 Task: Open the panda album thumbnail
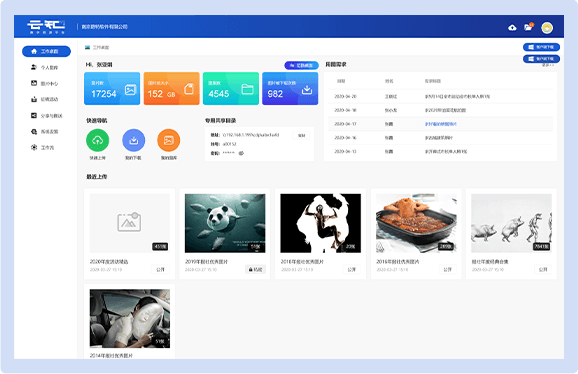pyautogui.click(x=225, y=223)
